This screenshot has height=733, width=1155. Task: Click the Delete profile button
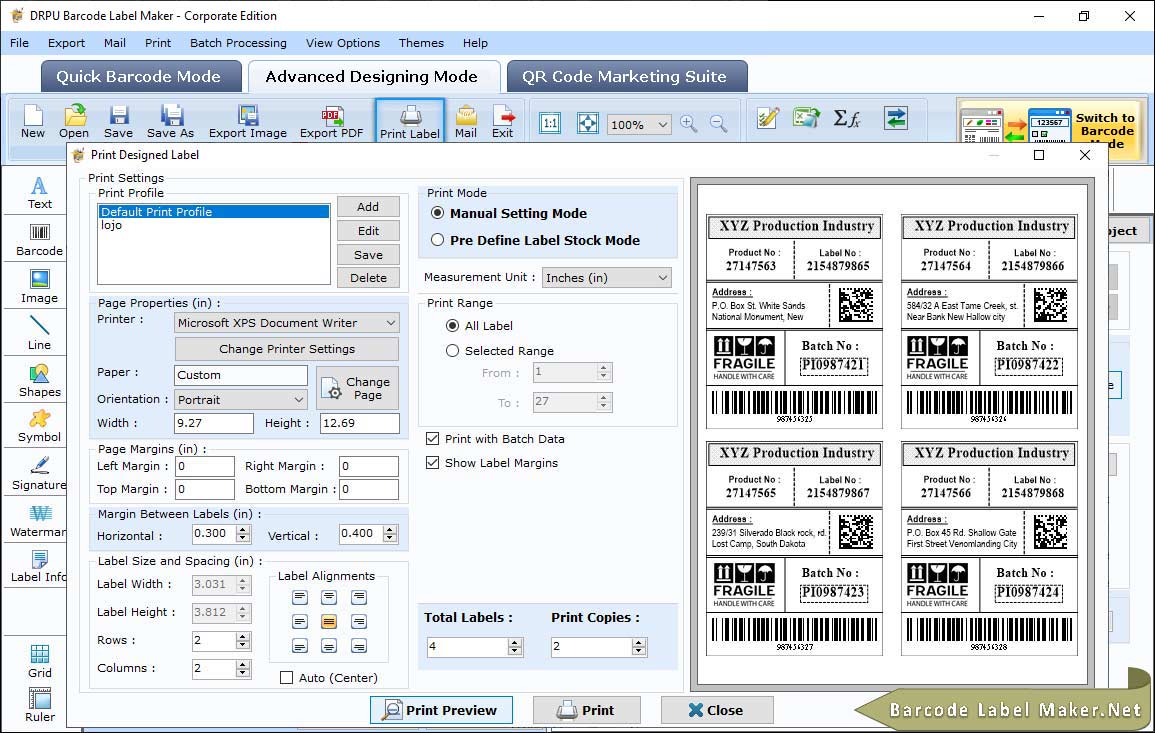[368, 278]
